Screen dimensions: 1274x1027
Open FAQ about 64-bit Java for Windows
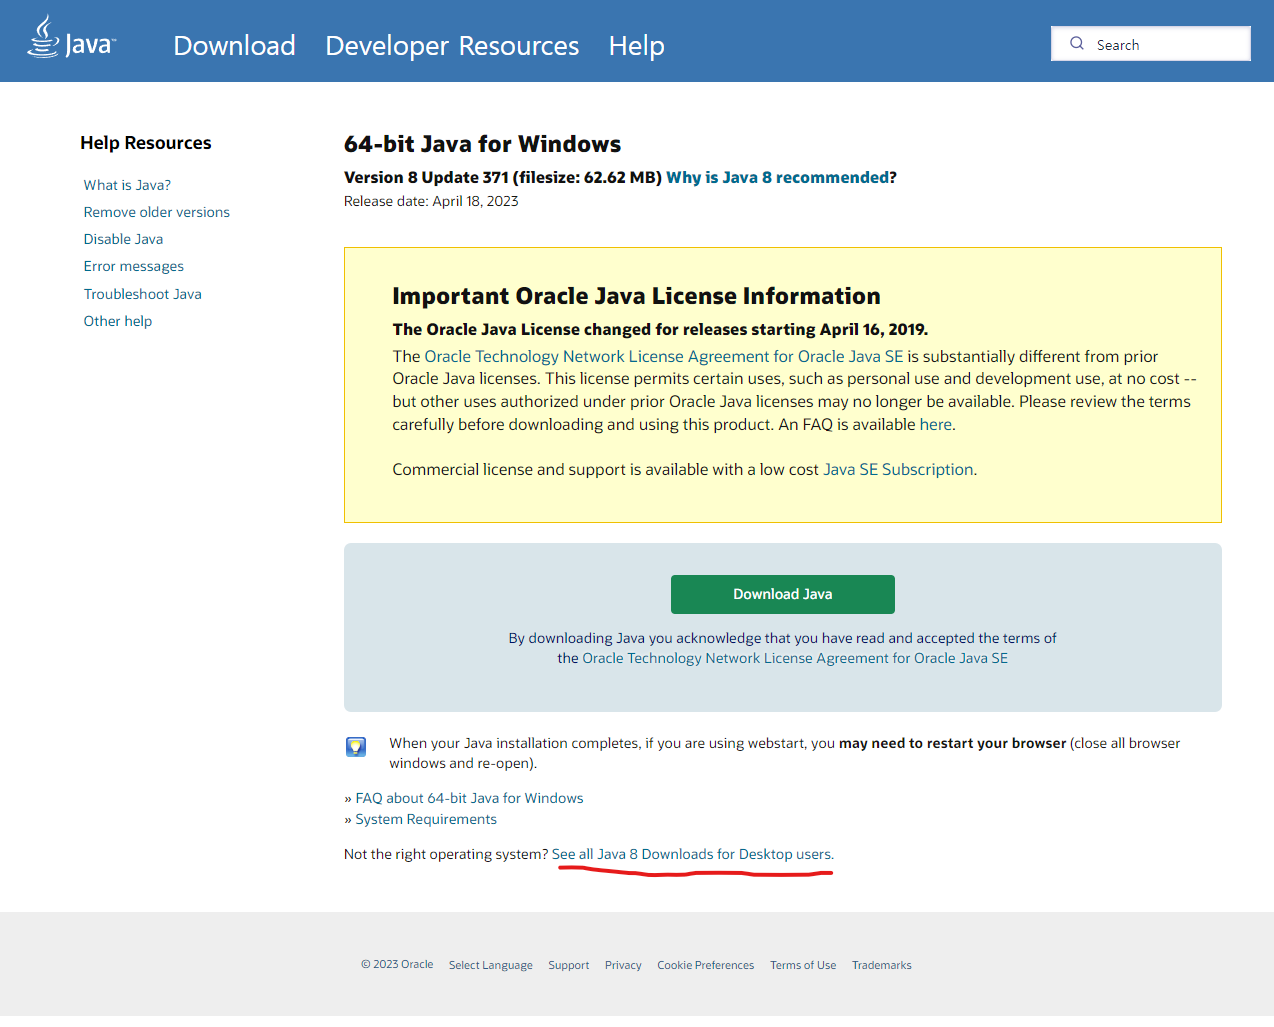click(469, 798)
